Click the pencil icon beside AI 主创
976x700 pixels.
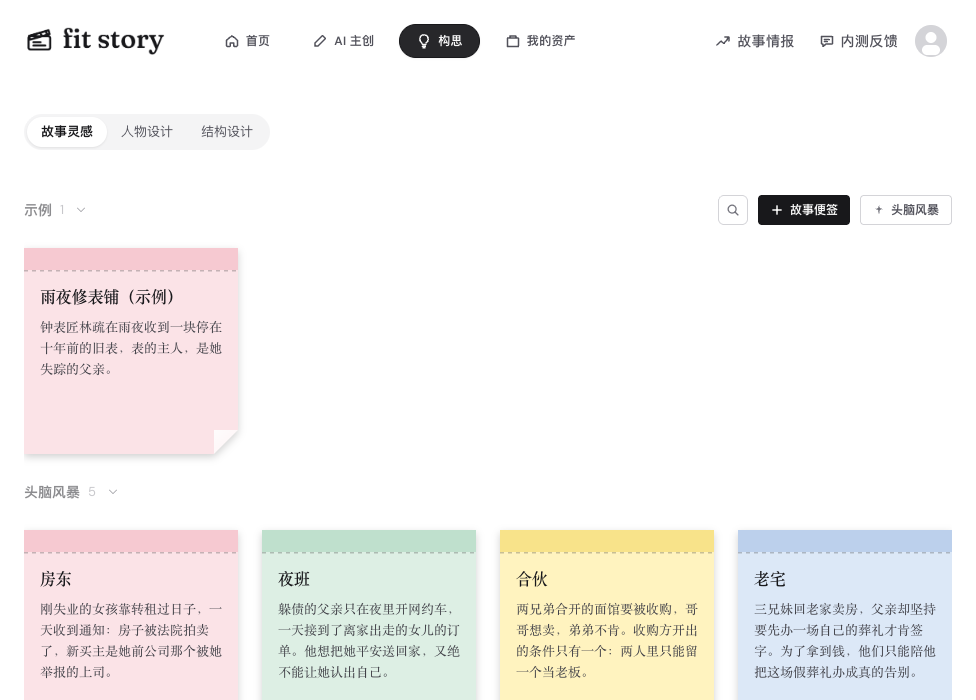coord(320,41)
